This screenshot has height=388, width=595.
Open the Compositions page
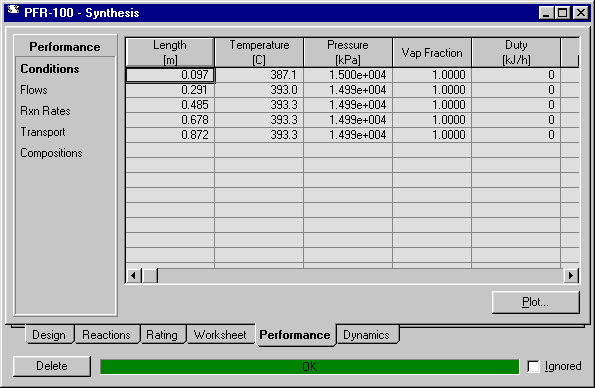coord(51,153)
